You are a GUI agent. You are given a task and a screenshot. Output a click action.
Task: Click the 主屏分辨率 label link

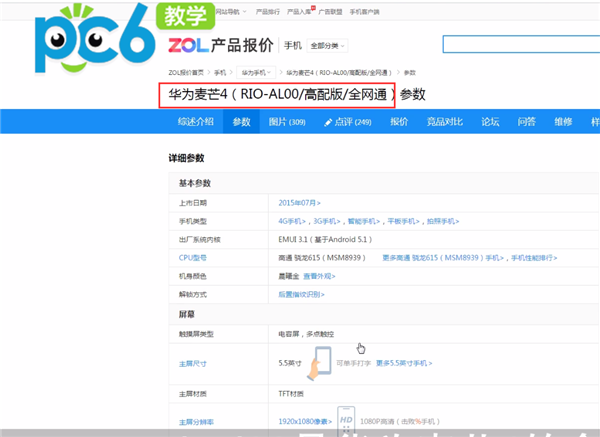point(196,422)
